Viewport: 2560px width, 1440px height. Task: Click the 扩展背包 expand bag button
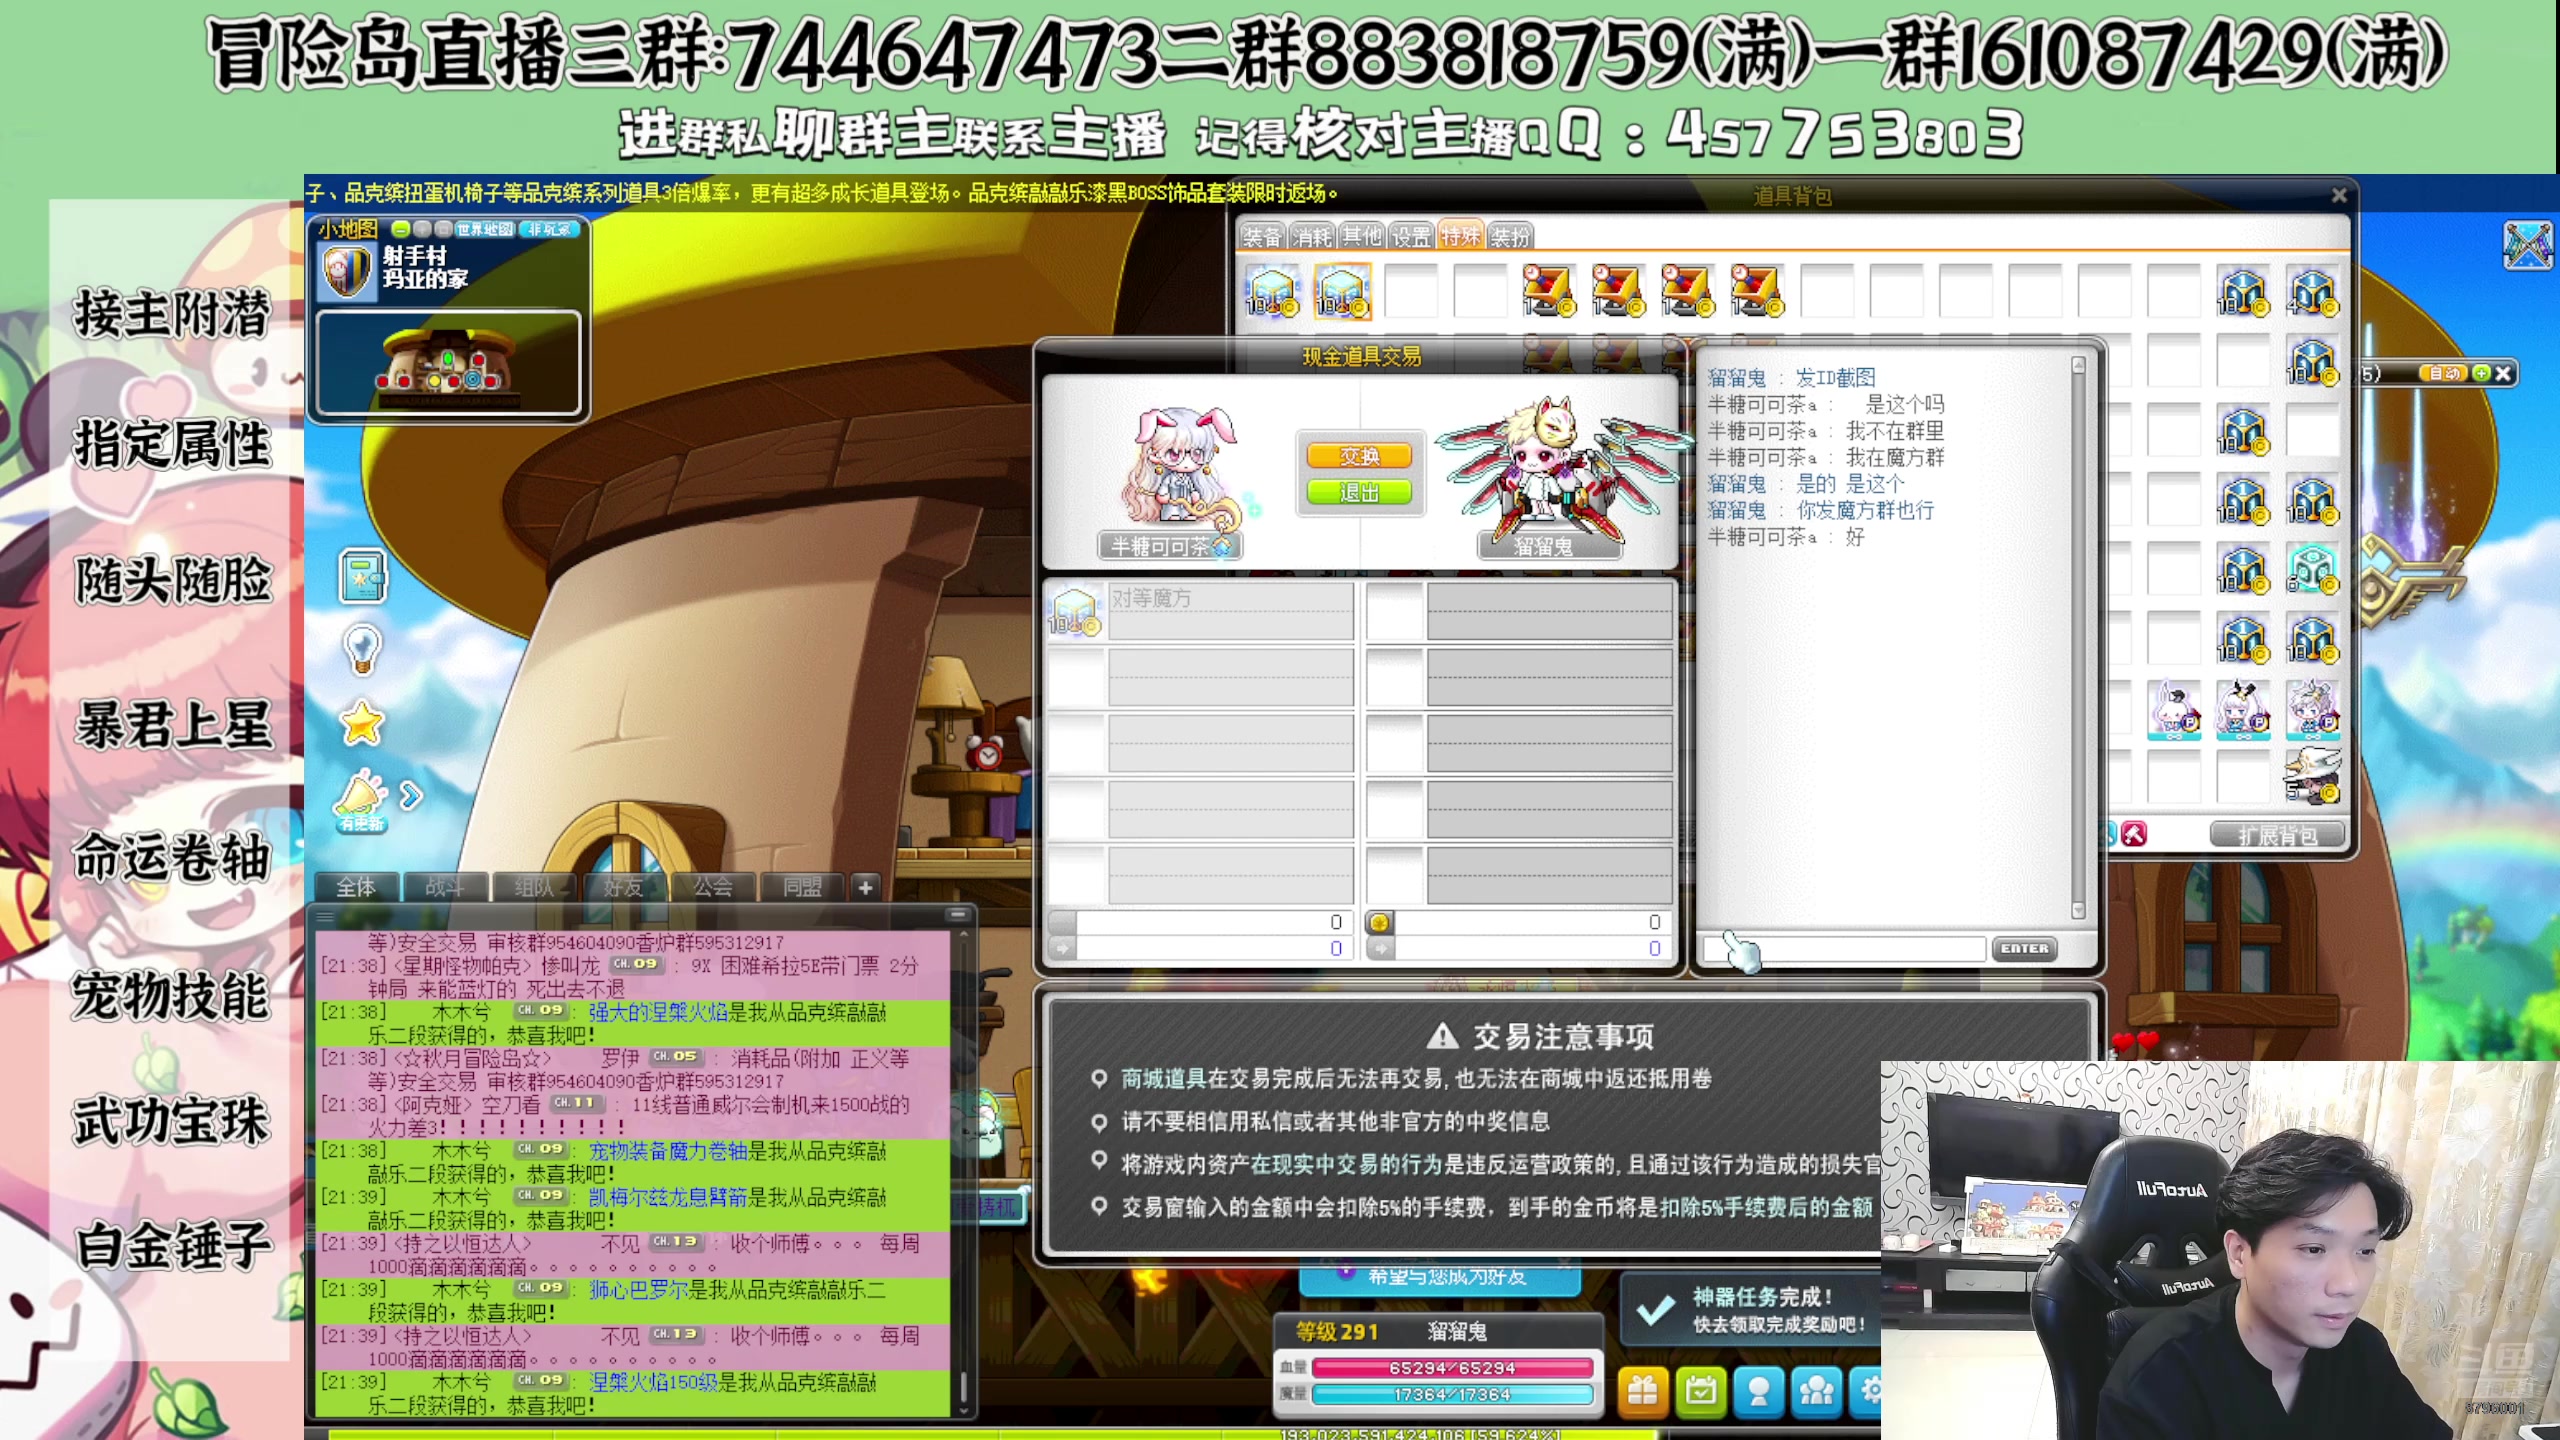2277,835
